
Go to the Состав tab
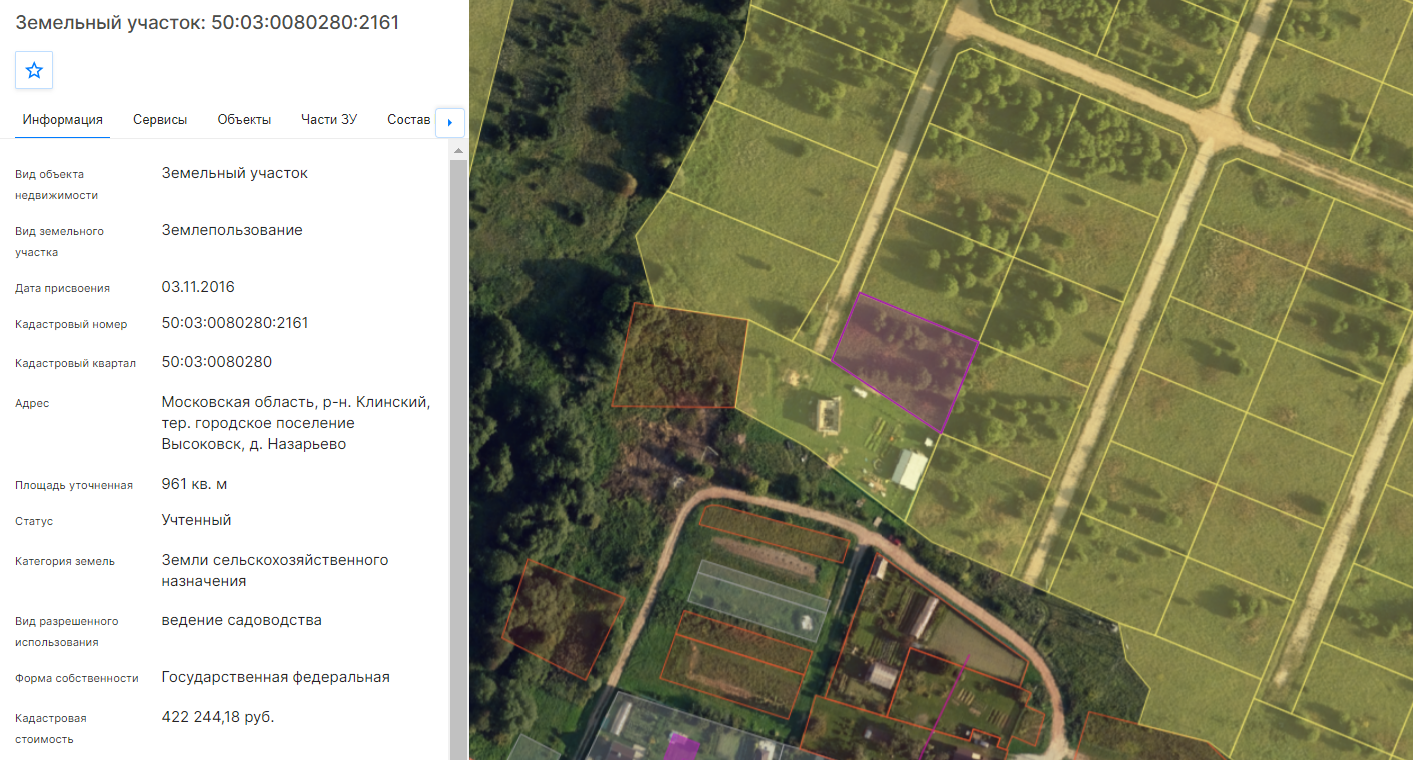[408, 119]
